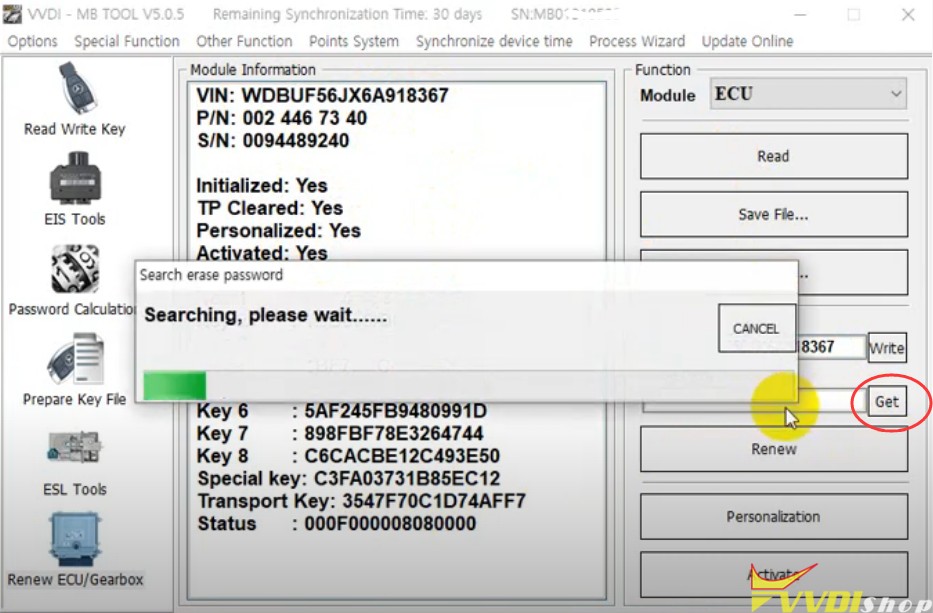This screenshot has height=613, width=933.
Task: Click the VVDI app title bar icon
Action: (x=12, y=14)
